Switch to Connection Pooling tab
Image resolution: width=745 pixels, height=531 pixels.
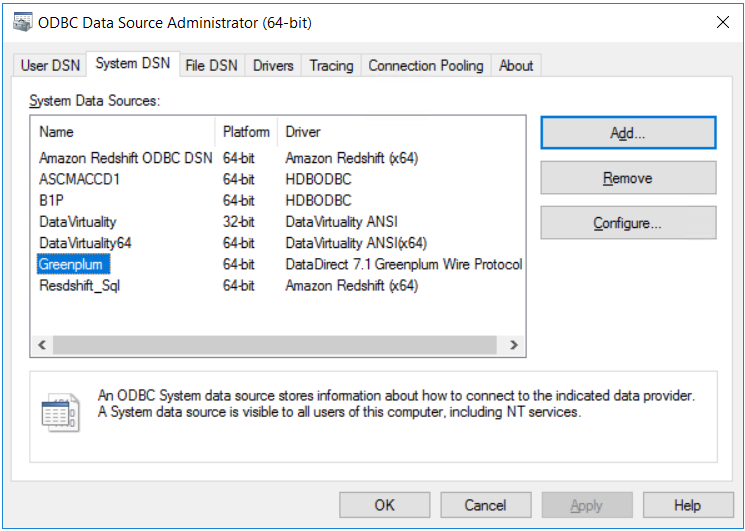pyautogui.click(x=426, y=66)
